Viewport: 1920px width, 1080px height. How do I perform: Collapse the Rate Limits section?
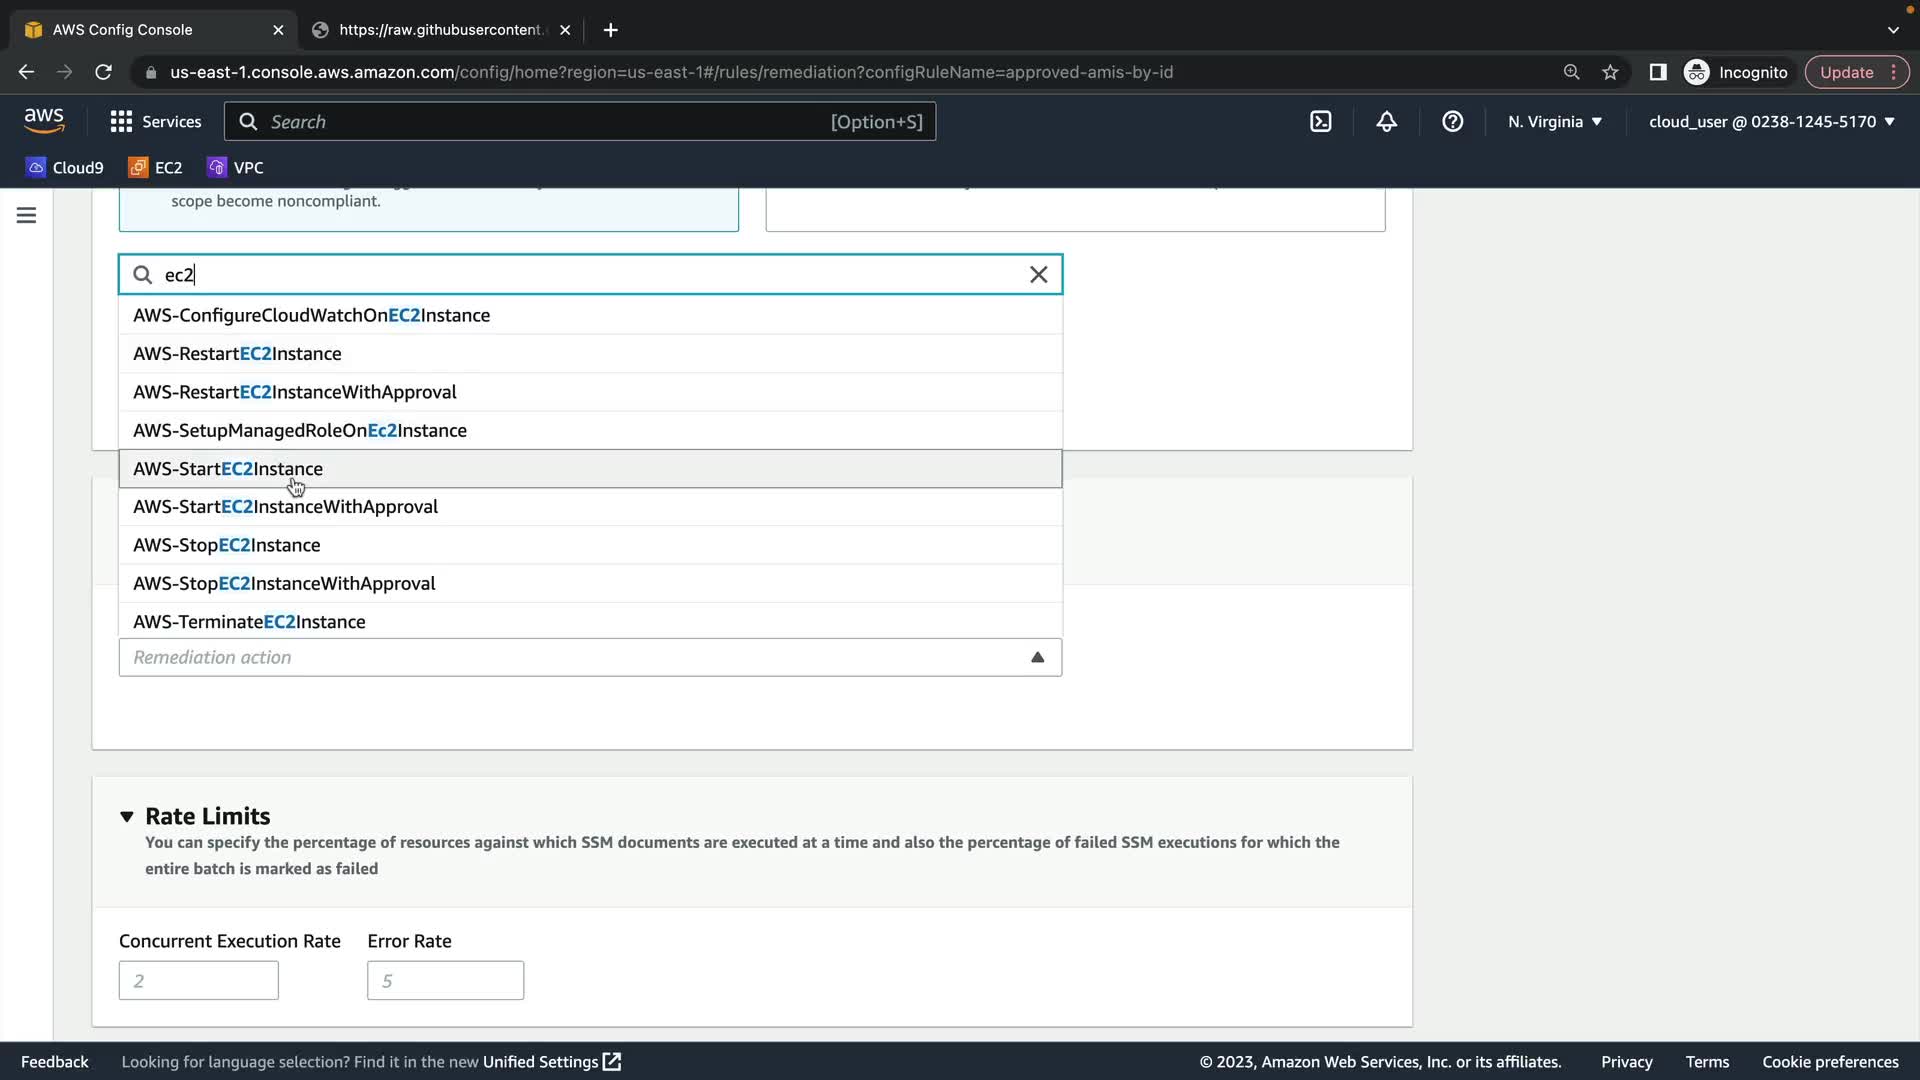tap(127, 816)
